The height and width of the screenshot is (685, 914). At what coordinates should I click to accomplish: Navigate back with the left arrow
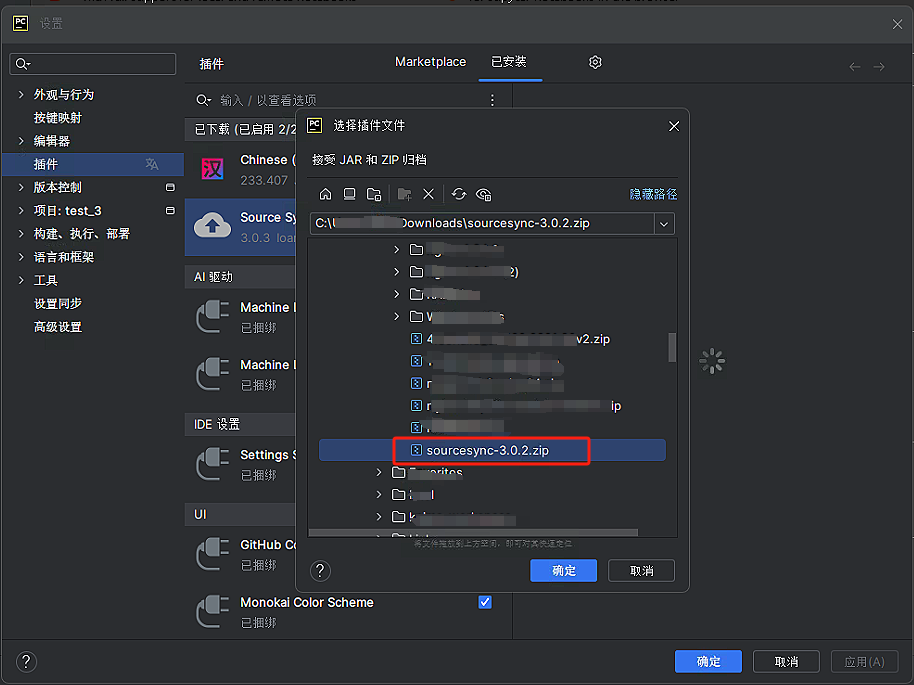855,67
